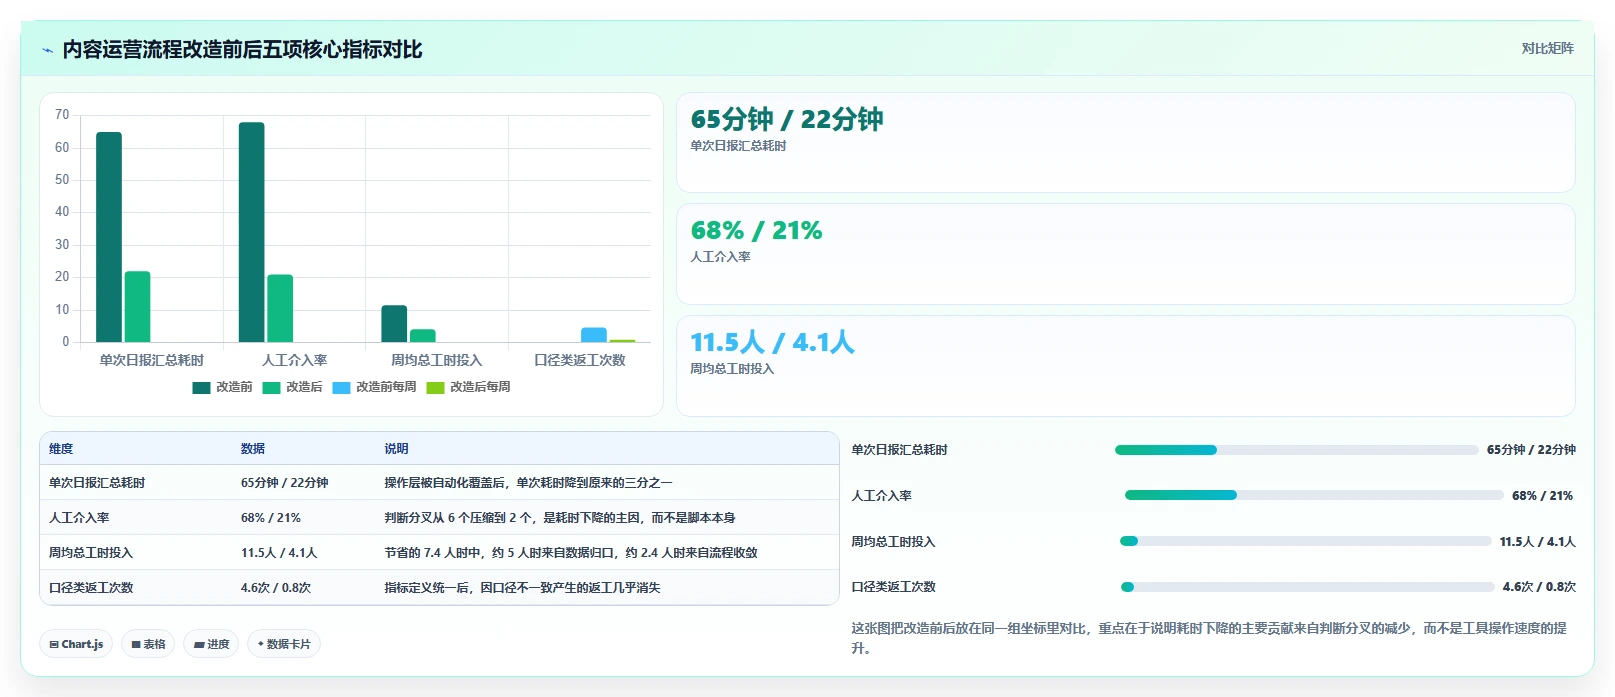
Task: Click the 维度 table column header
Action: click(61, 449)
